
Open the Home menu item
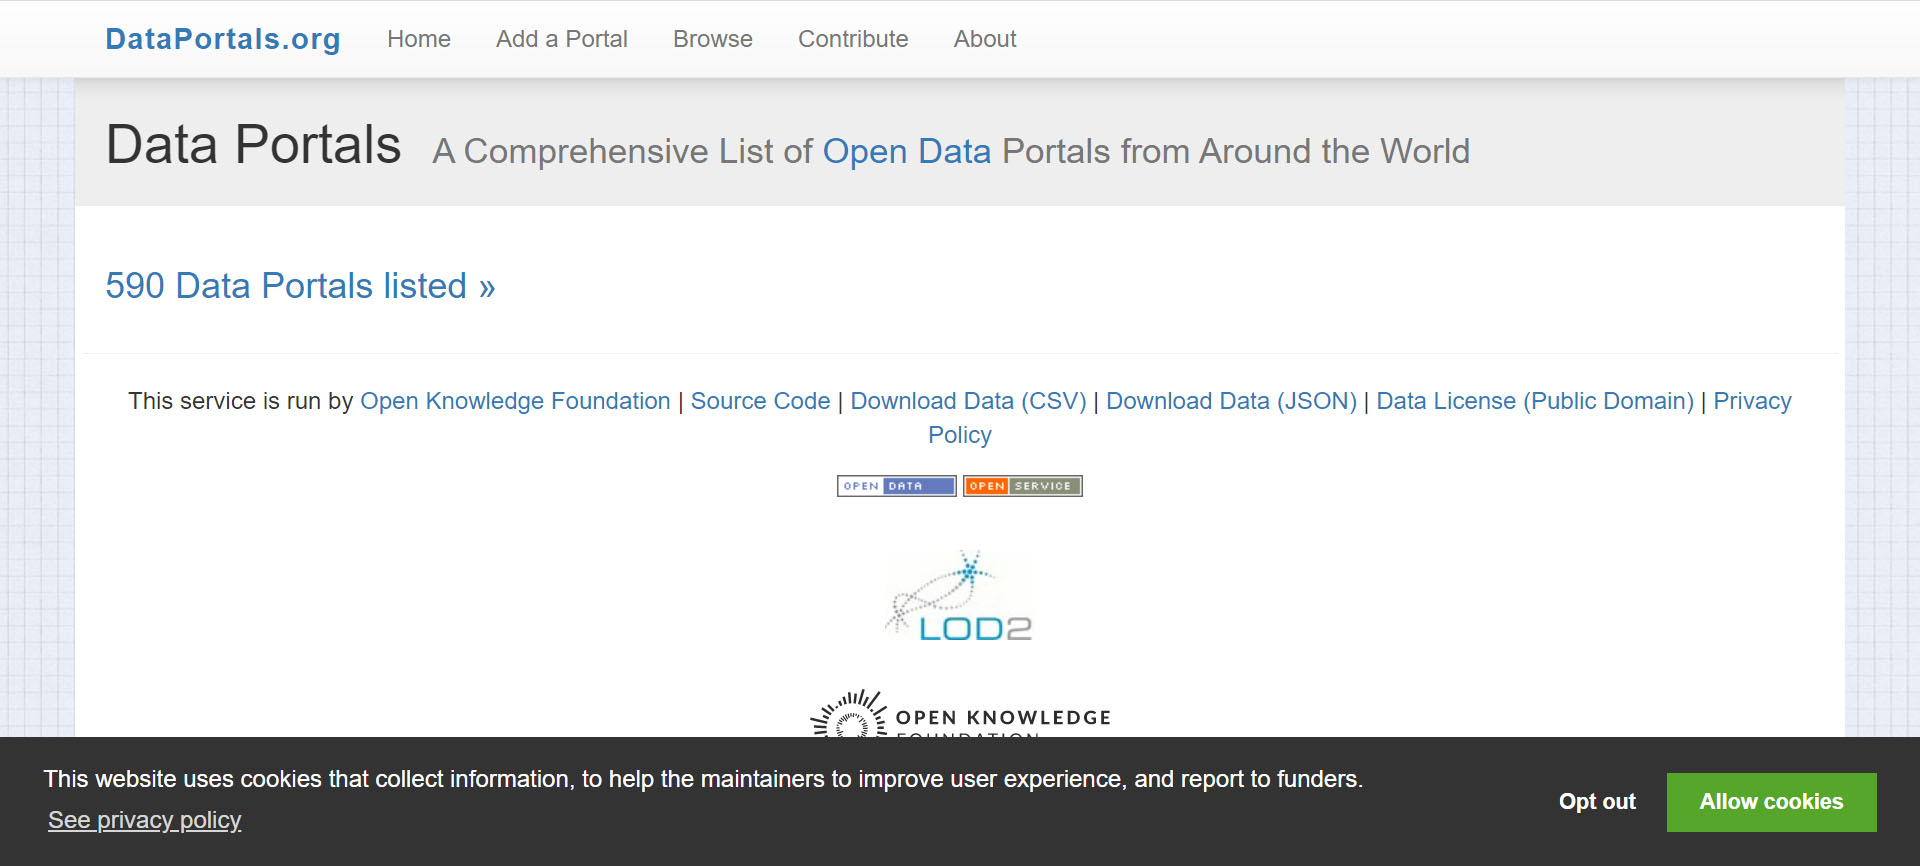(x=418, y=39)
